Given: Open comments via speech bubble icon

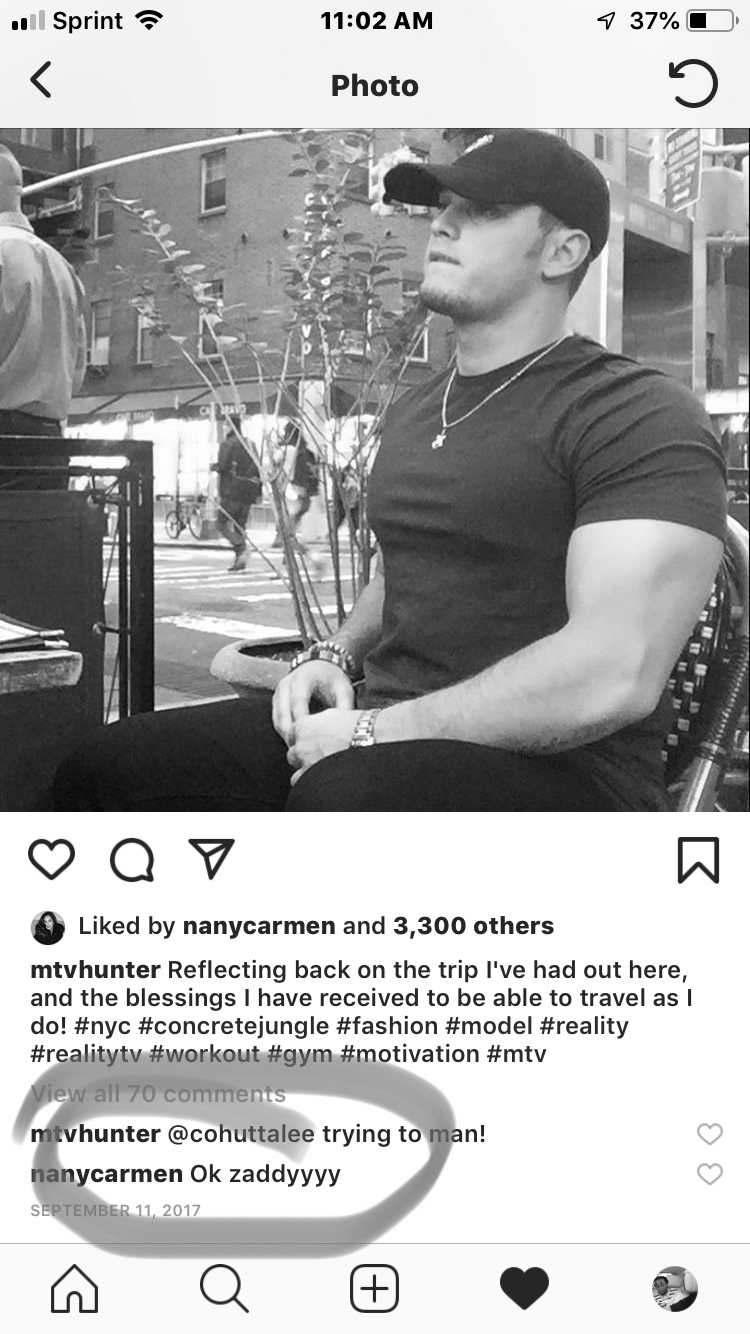Looking at the screenshot, I should (131, 860).
